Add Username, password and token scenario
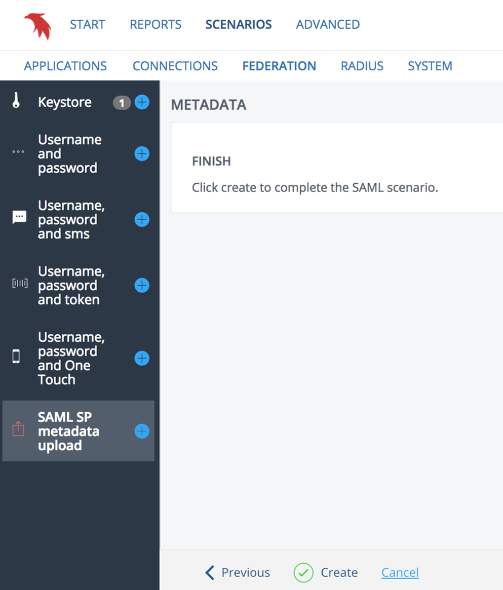503x590 pixels. coord(142,285)
